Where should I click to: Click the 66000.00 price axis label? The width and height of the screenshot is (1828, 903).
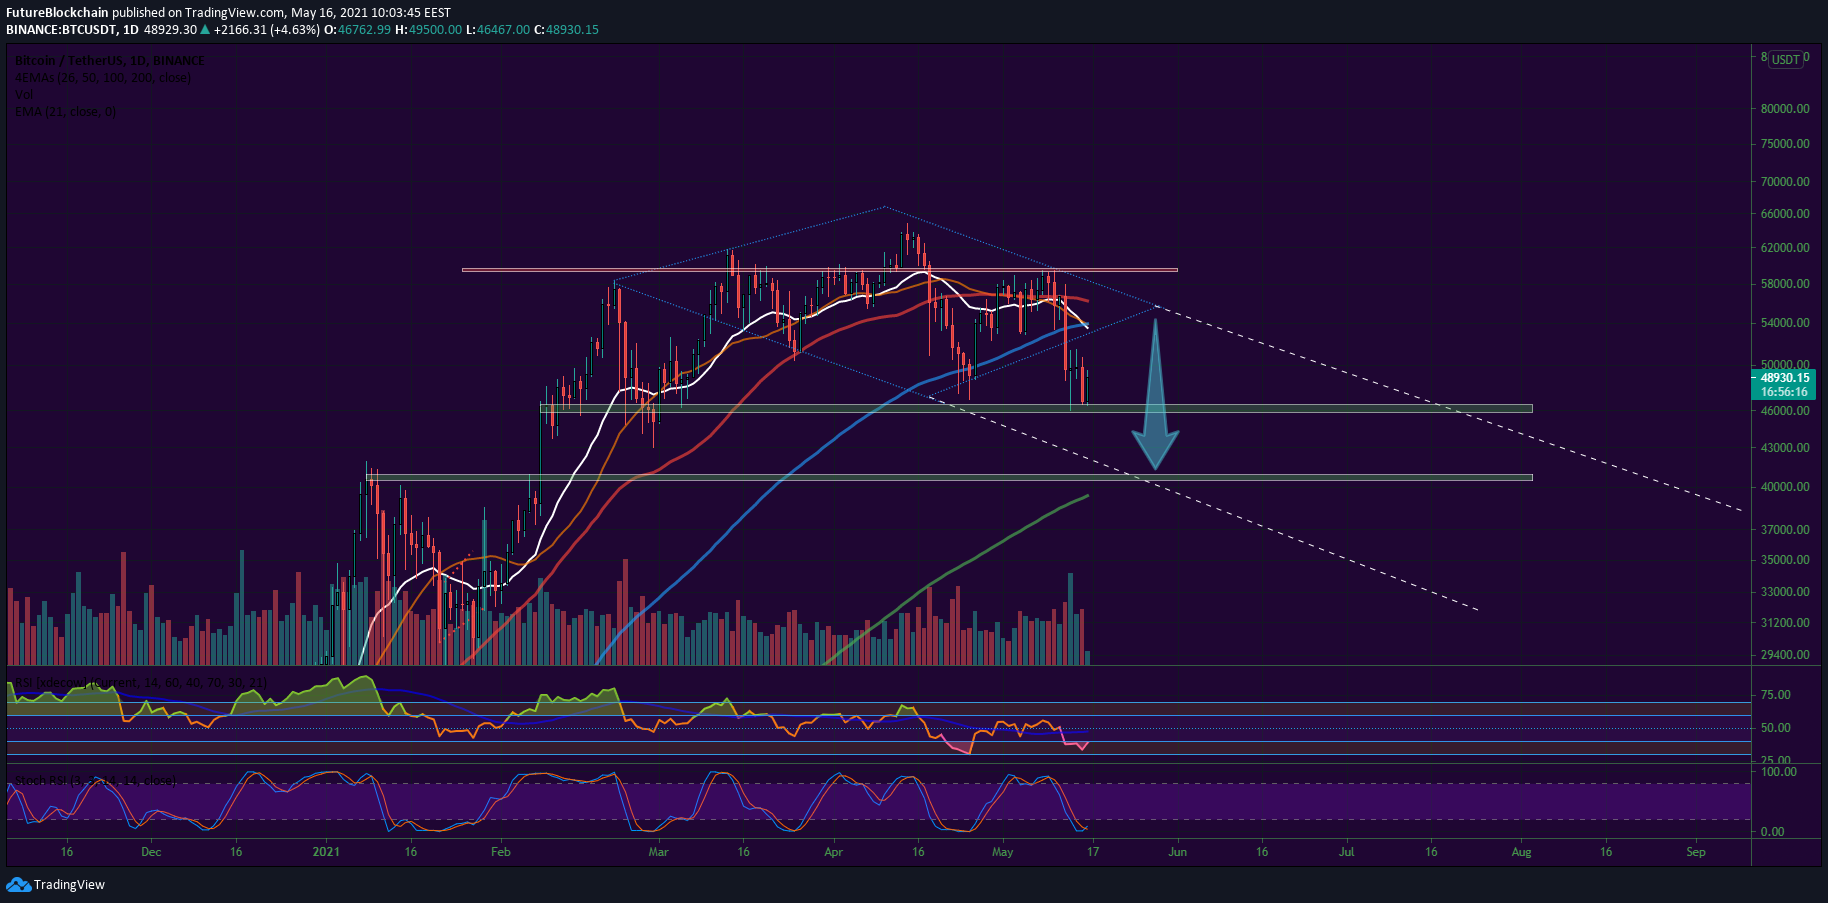(x=1785, y=214)
